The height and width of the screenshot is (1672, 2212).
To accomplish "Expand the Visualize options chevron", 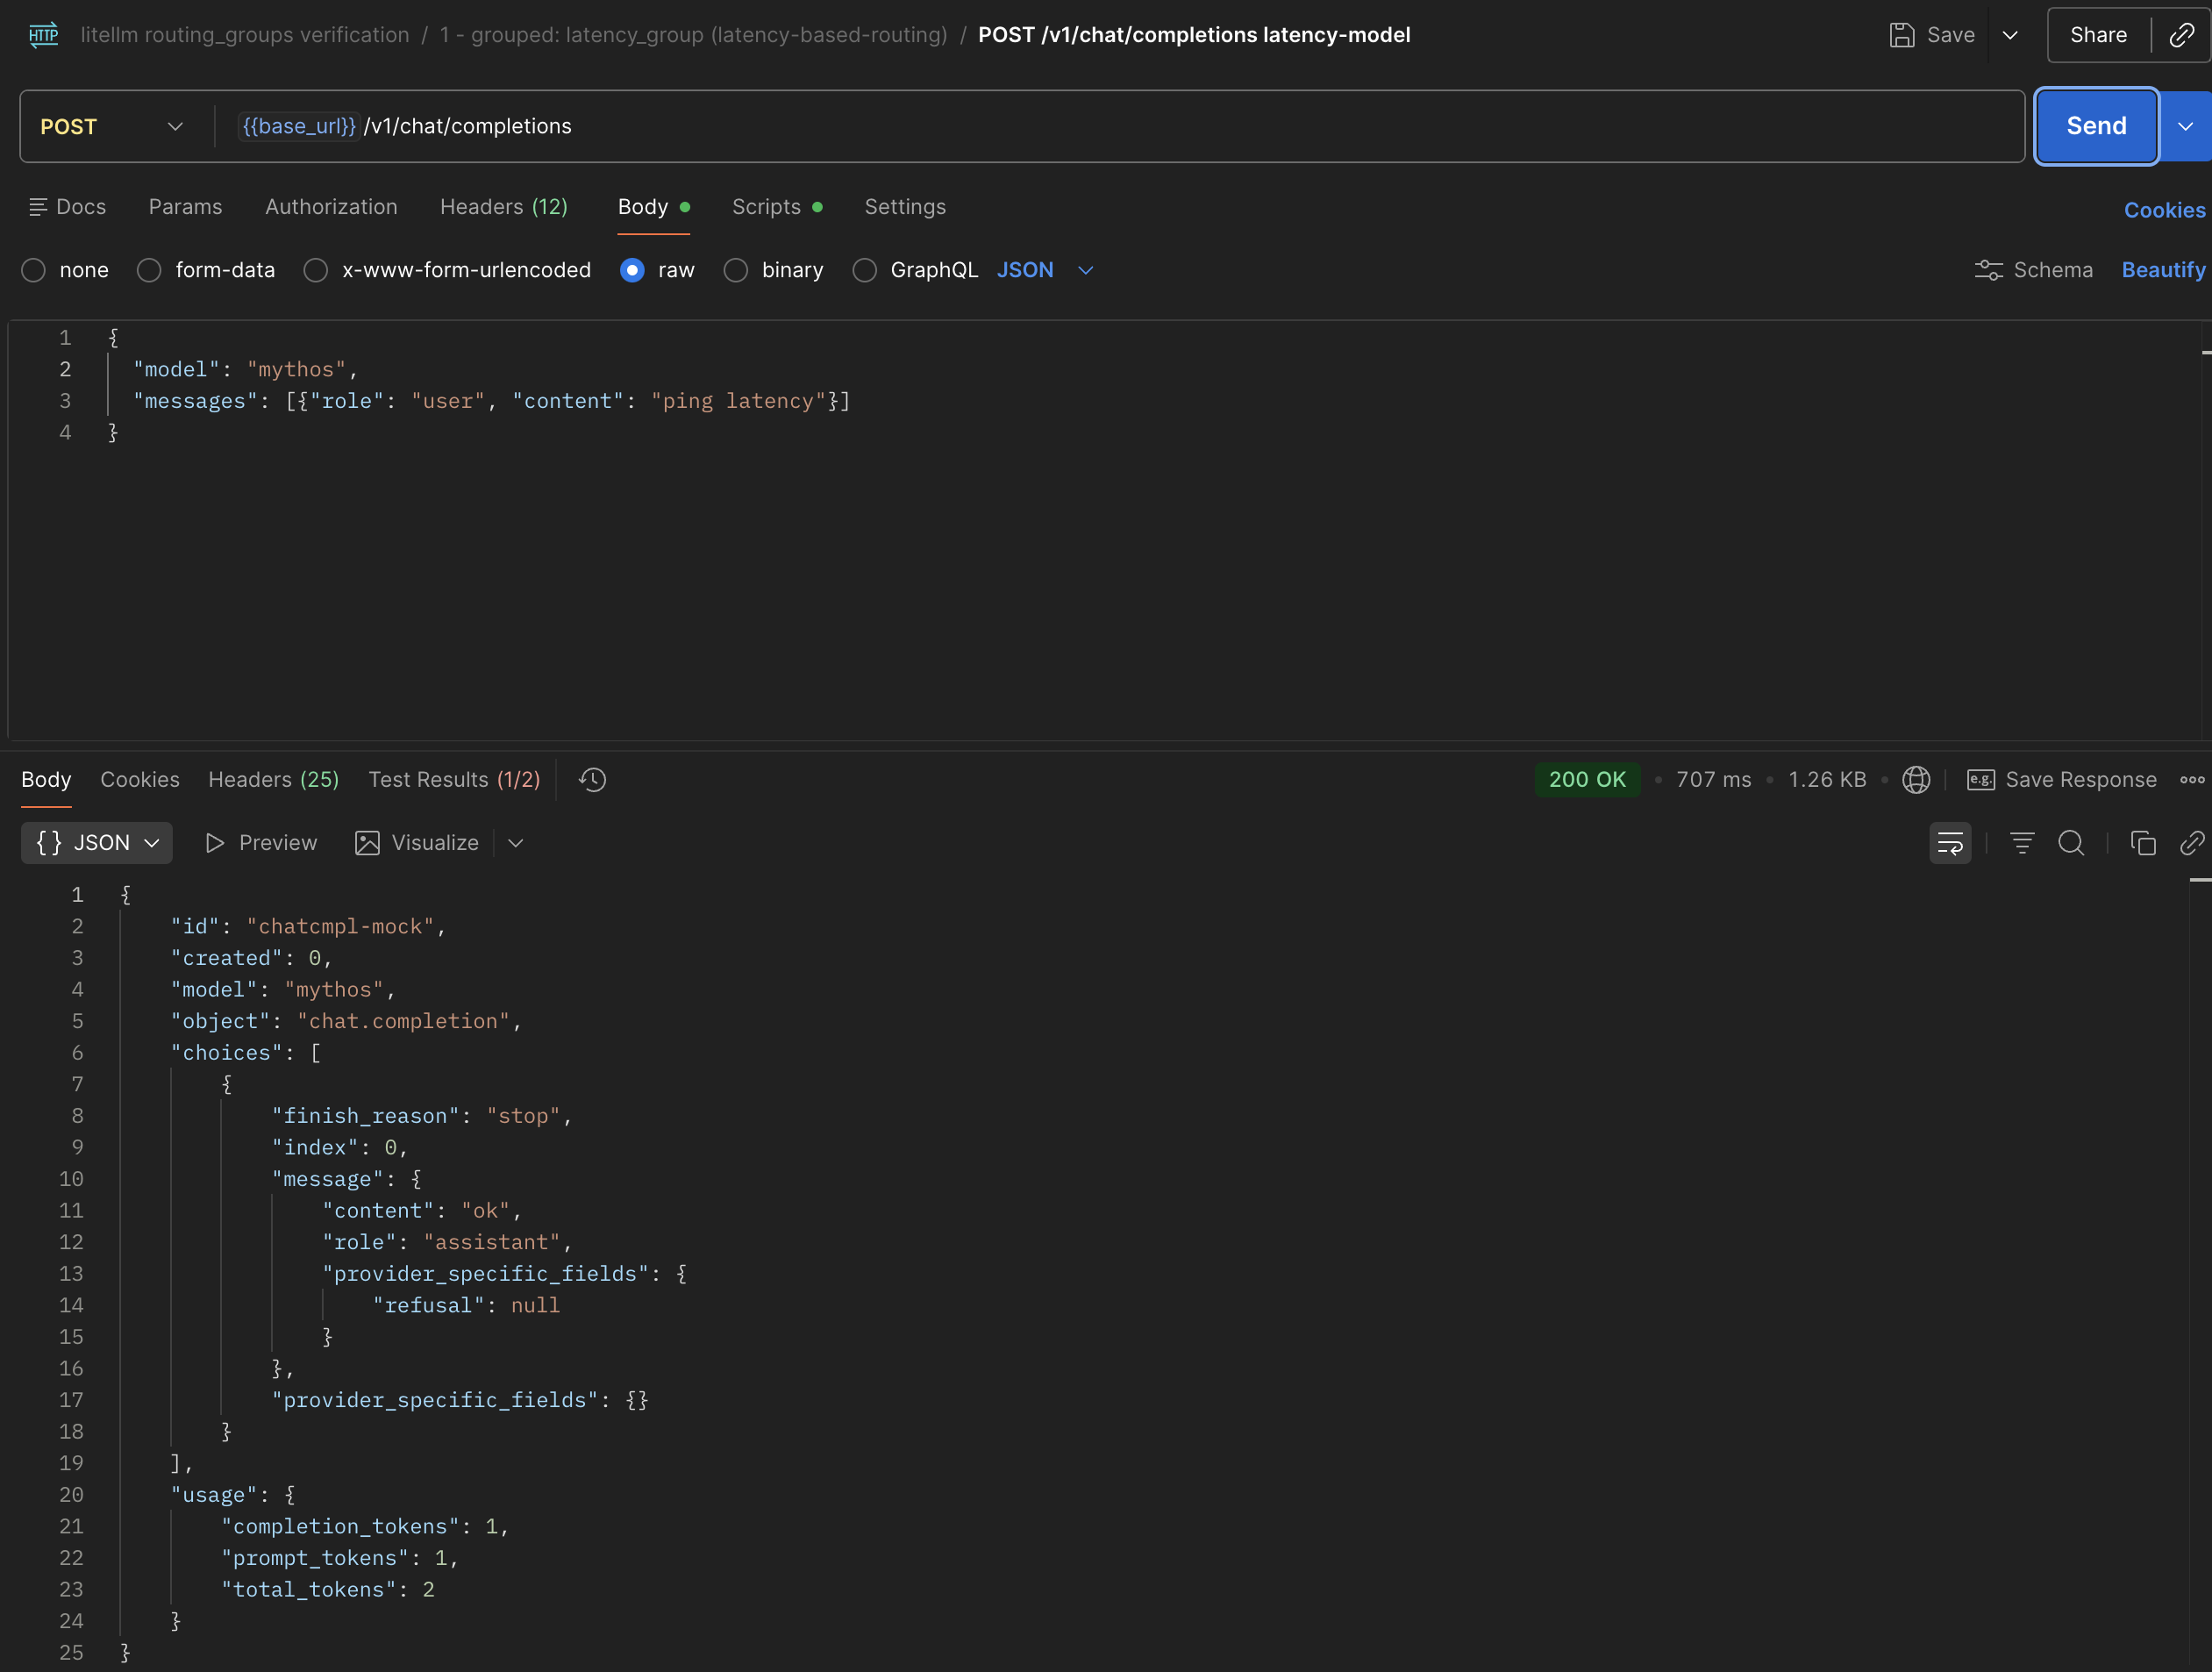I will tap(516, 843).
